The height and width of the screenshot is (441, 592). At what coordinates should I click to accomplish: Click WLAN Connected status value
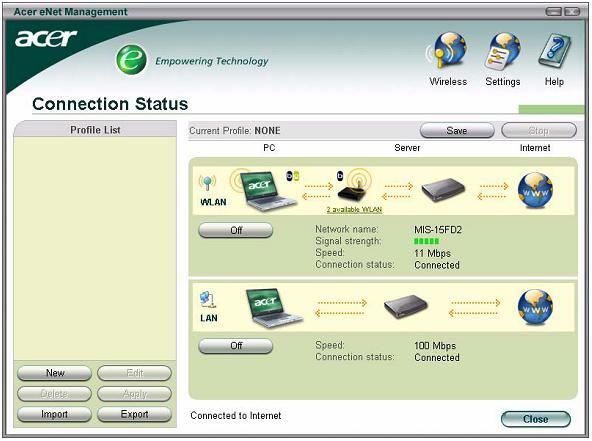coord(437,265)
